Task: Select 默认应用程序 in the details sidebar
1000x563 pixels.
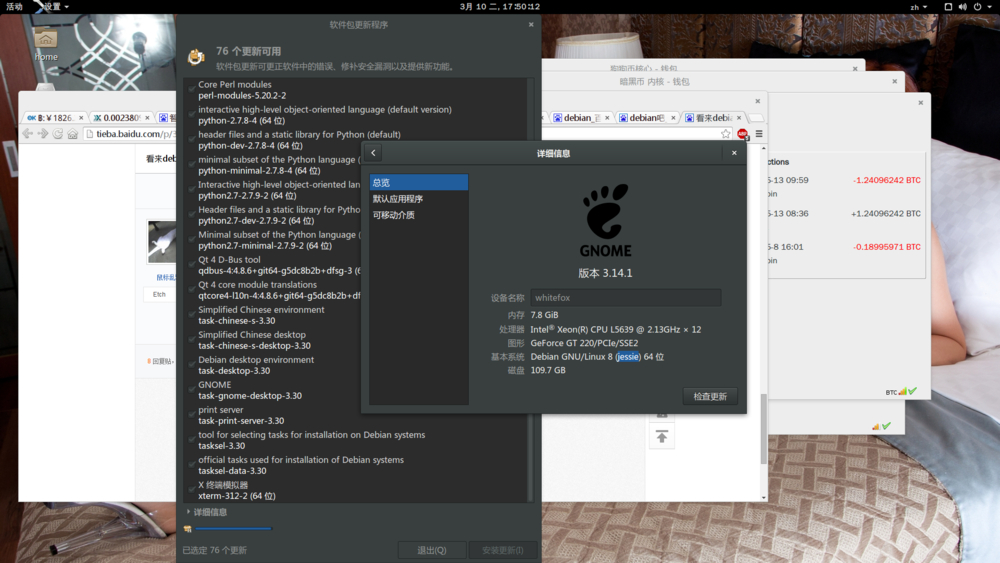Action: point(418,199)
